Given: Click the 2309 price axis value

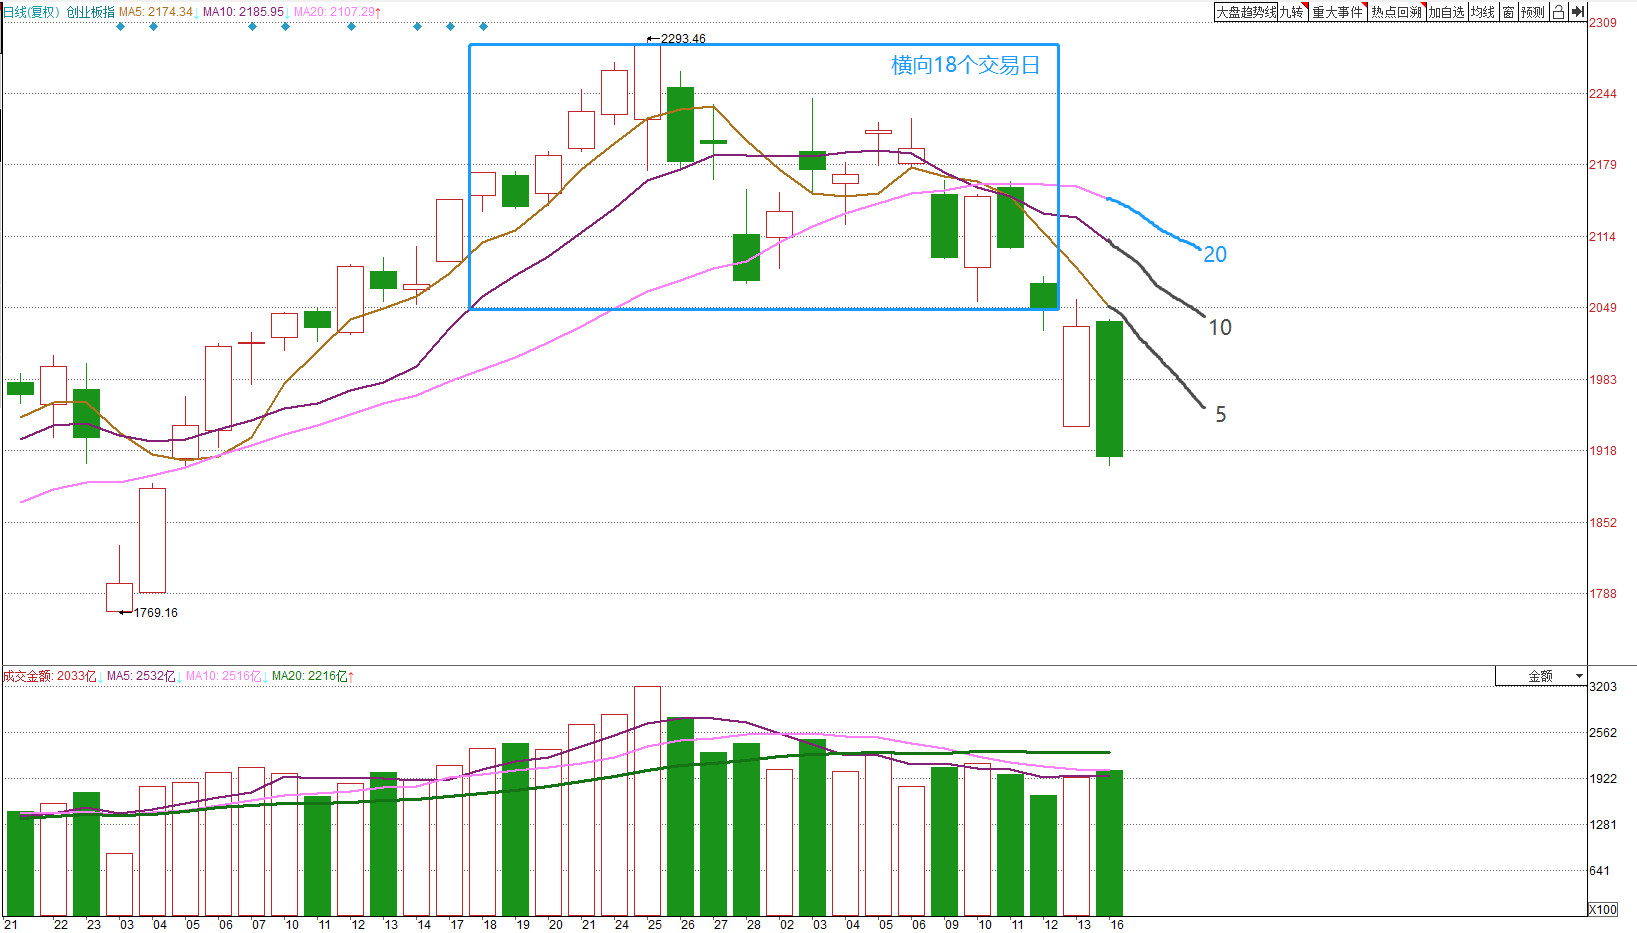Looking at the screenshot, I should point(1603,22).
